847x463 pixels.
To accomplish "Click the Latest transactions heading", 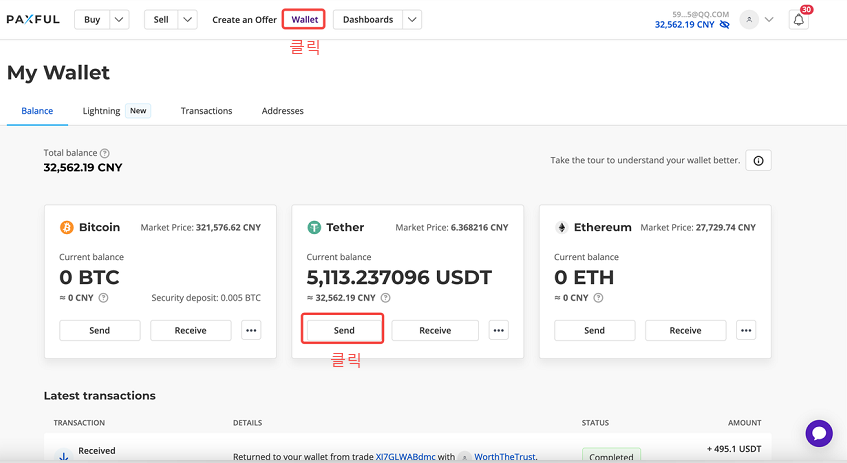I will [99, 395].
